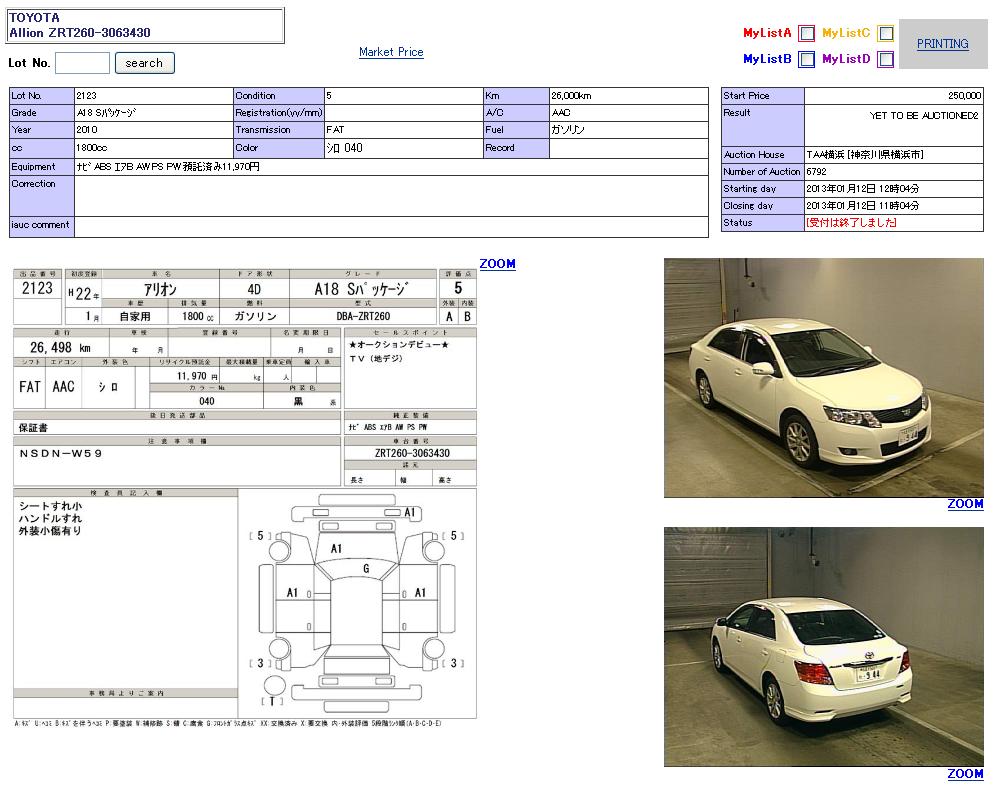Viewport: 1004px width, 792px height.
Task: Enable the MyListB checkbox
Action: [807, 59]
